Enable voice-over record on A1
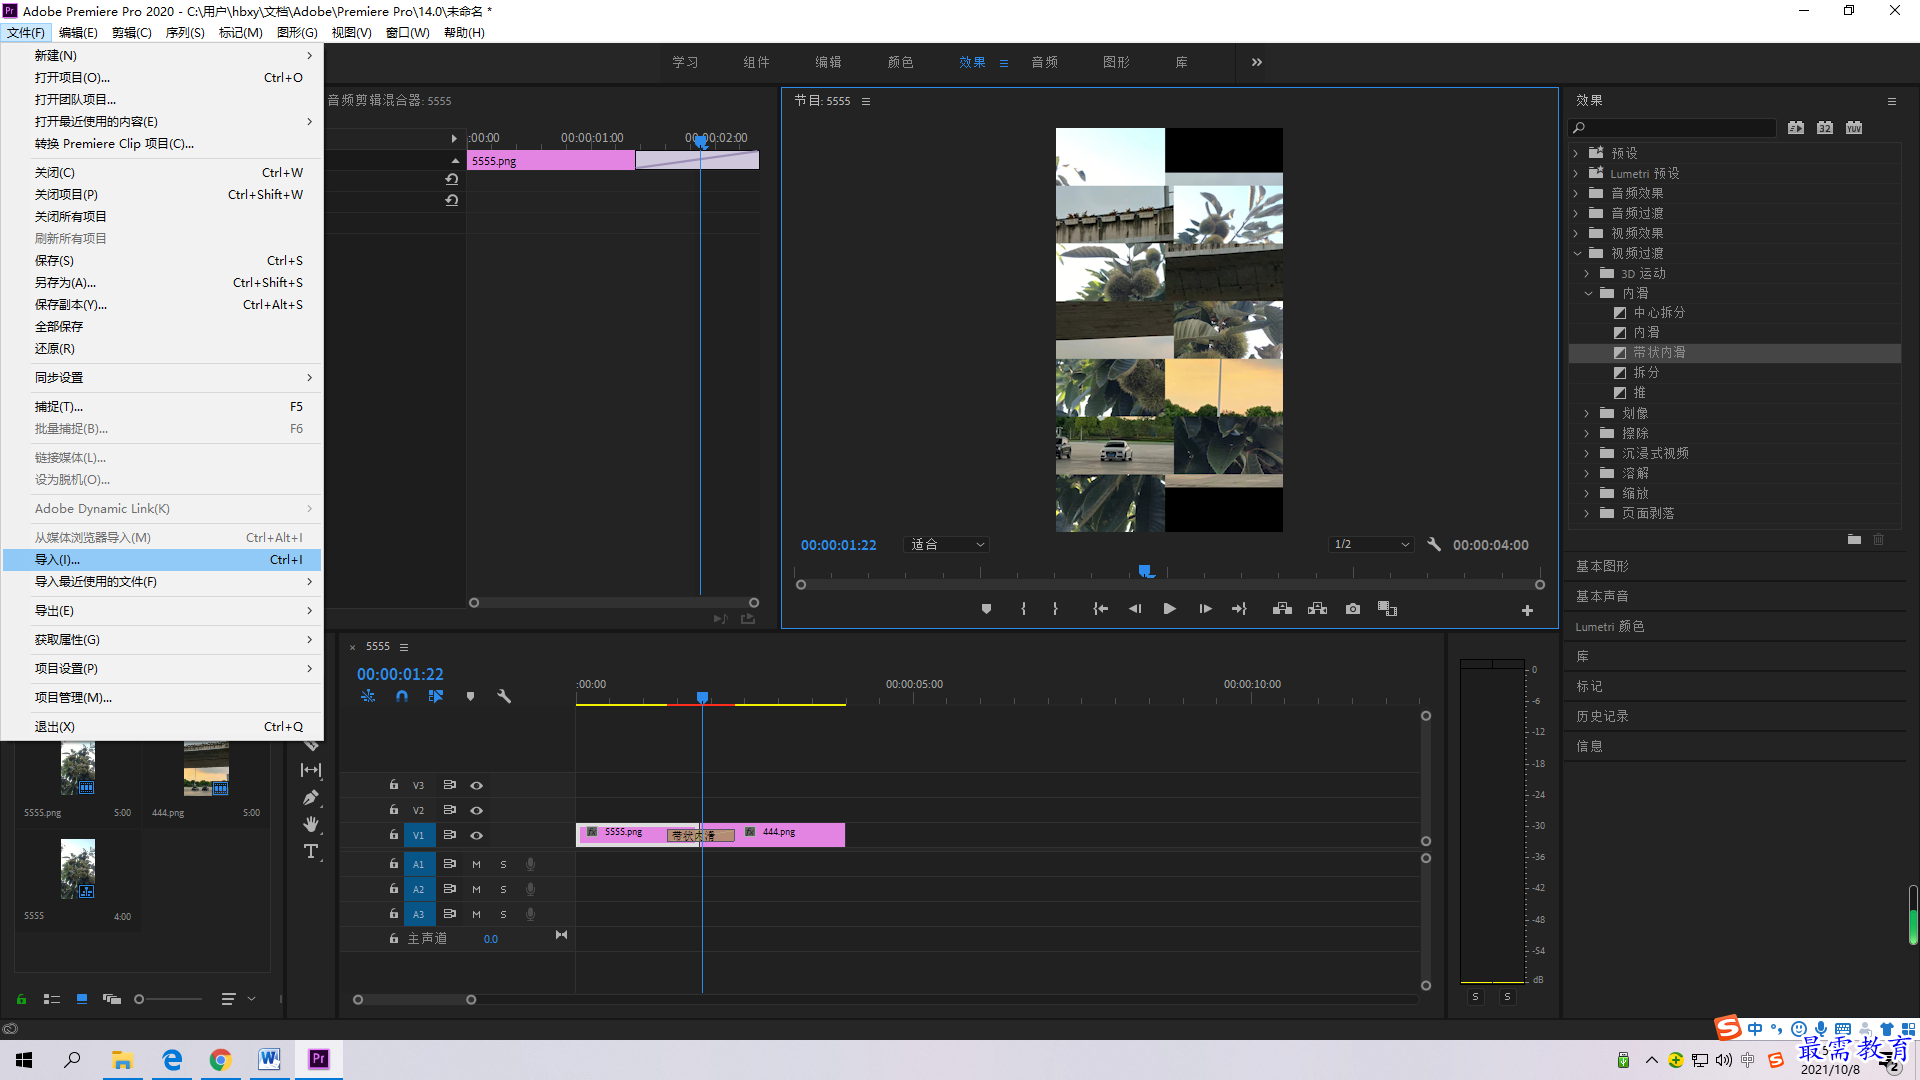Image resolution: width=1920 pixels, height=1080 pixels. pos(530,864)
